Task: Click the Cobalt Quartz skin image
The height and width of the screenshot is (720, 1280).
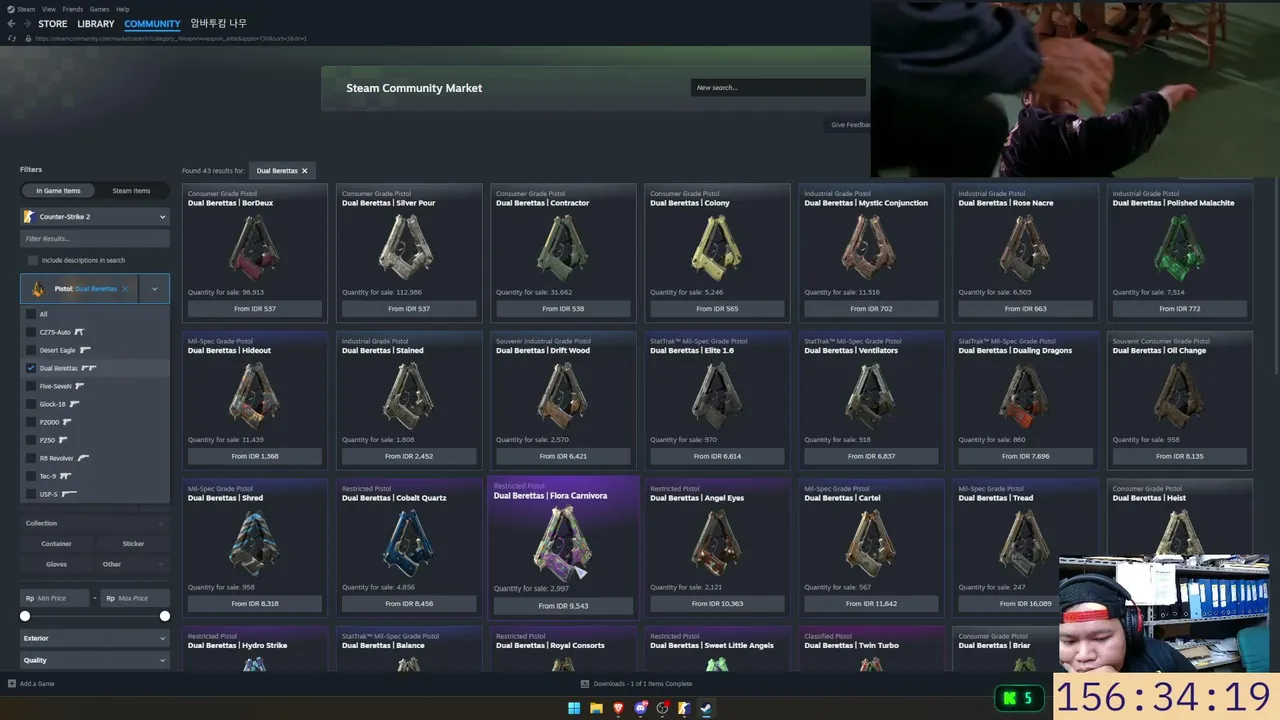Action: tap(408, 542)
